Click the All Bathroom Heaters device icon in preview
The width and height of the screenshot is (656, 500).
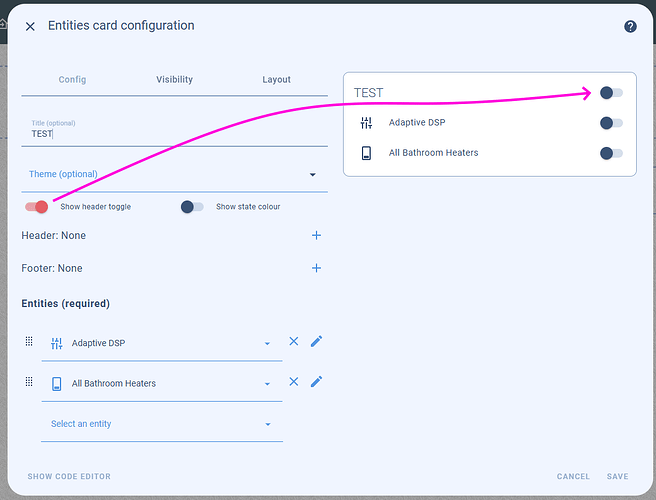366,153
